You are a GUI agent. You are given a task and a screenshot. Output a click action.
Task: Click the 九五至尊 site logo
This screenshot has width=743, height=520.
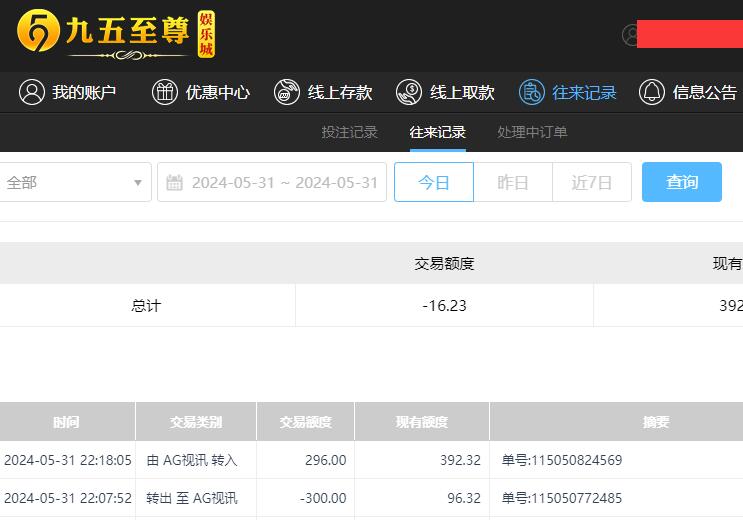[x=116, y=34]
